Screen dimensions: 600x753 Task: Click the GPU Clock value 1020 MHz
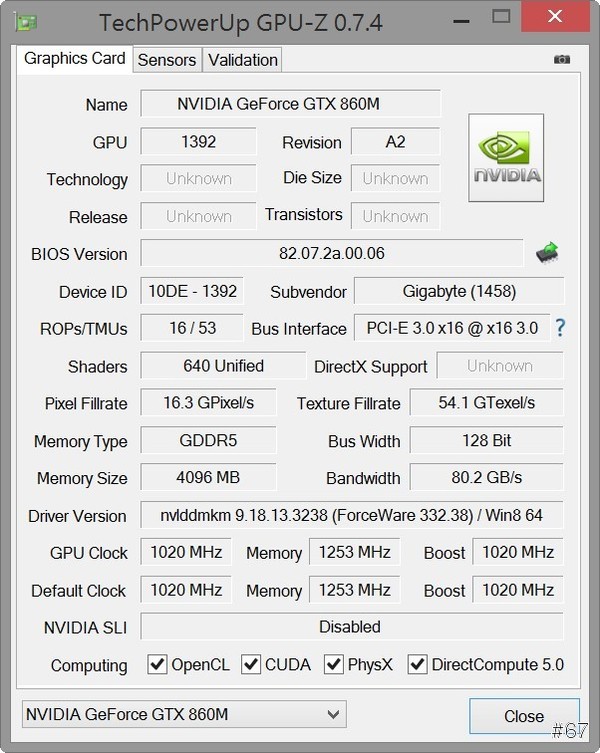click(186, 552)
